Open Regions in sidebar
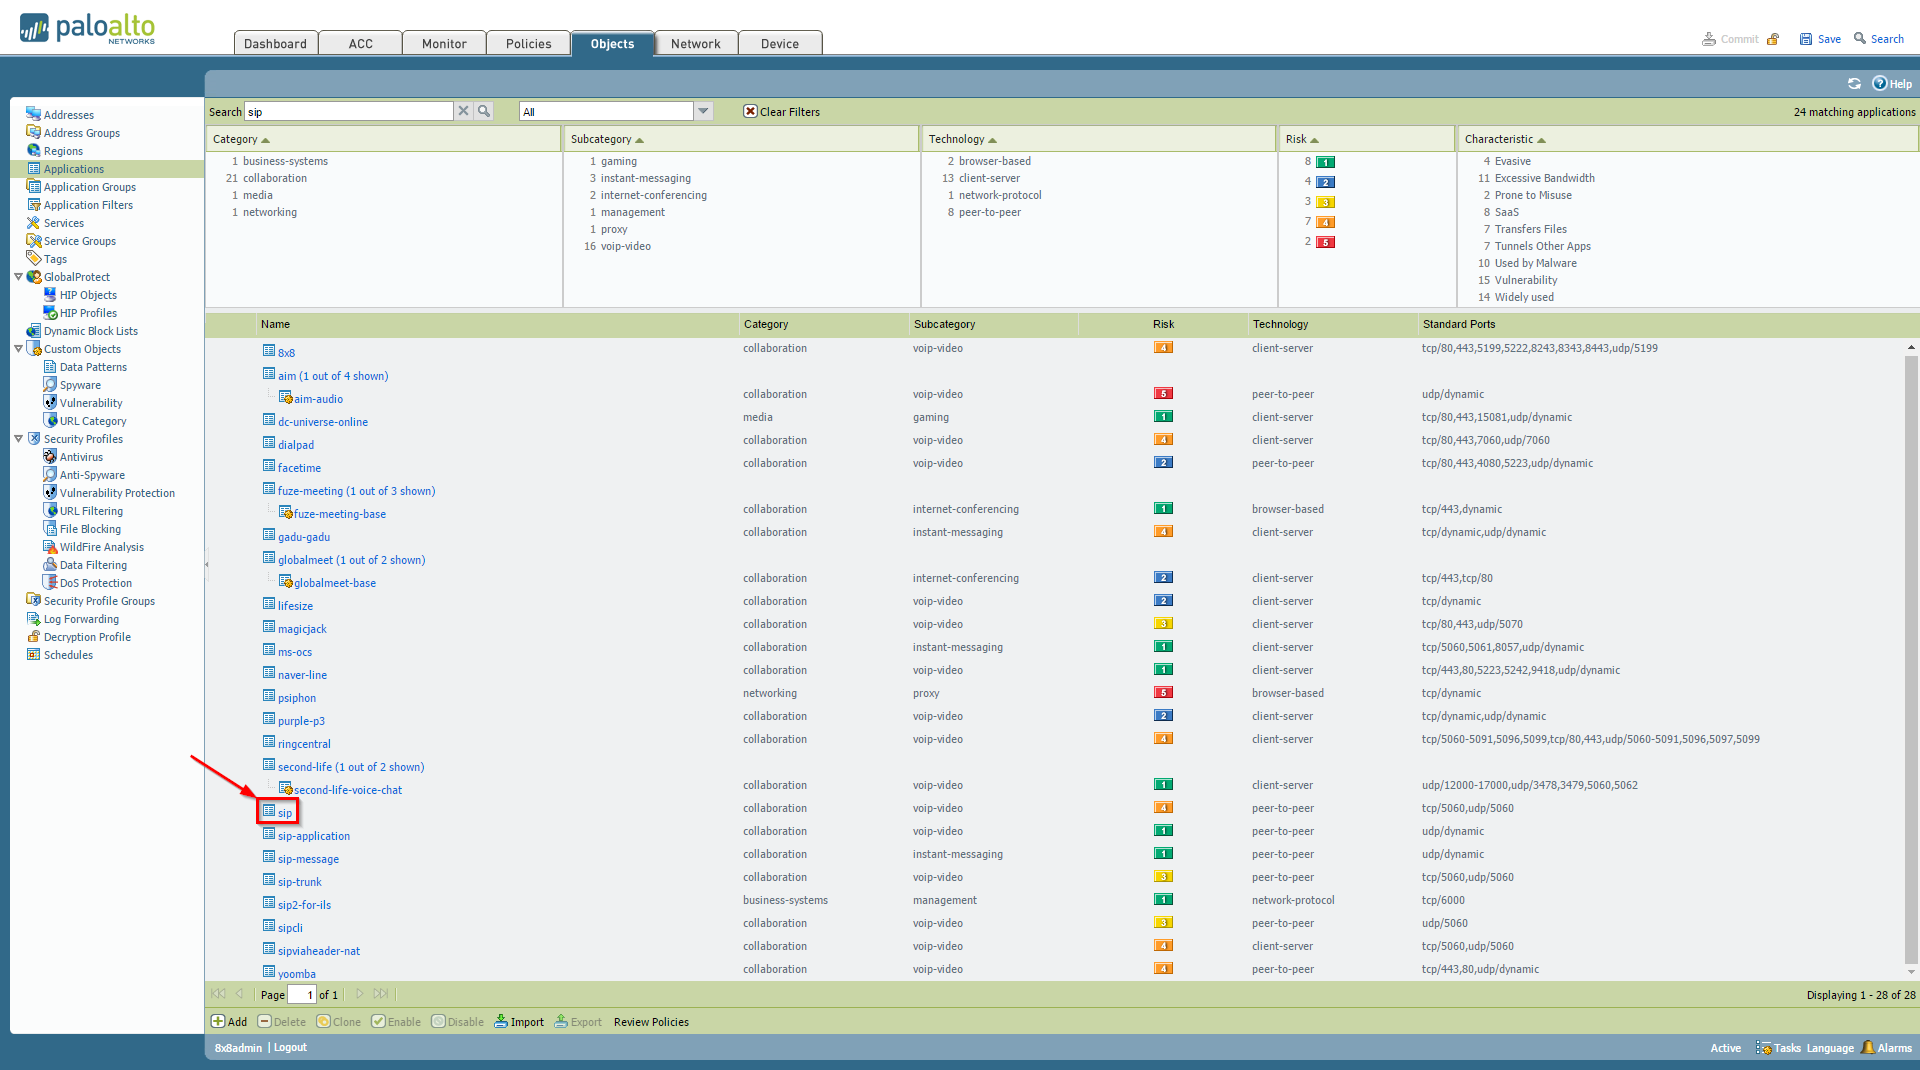This screenshot has width=1920, height=1070. (x=63, y=151)
